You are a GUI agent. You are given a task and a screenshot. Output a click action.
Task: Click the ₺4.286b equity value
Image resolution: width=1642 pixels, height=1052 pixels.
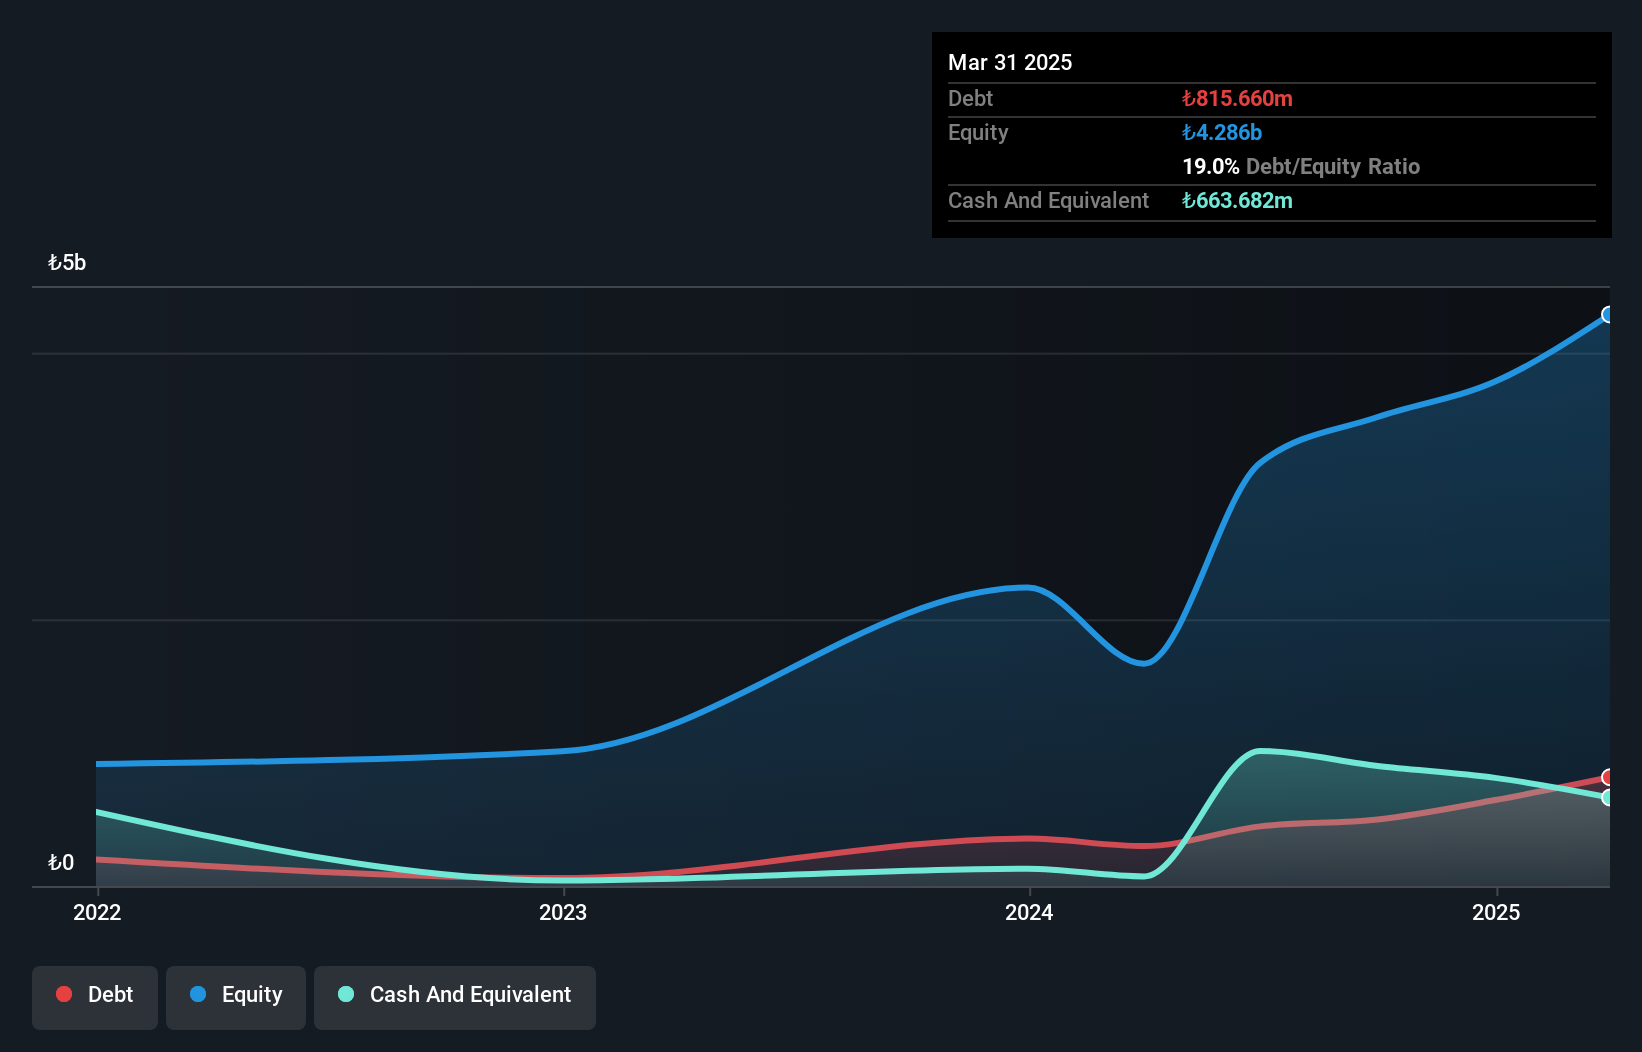point(1222,132)
